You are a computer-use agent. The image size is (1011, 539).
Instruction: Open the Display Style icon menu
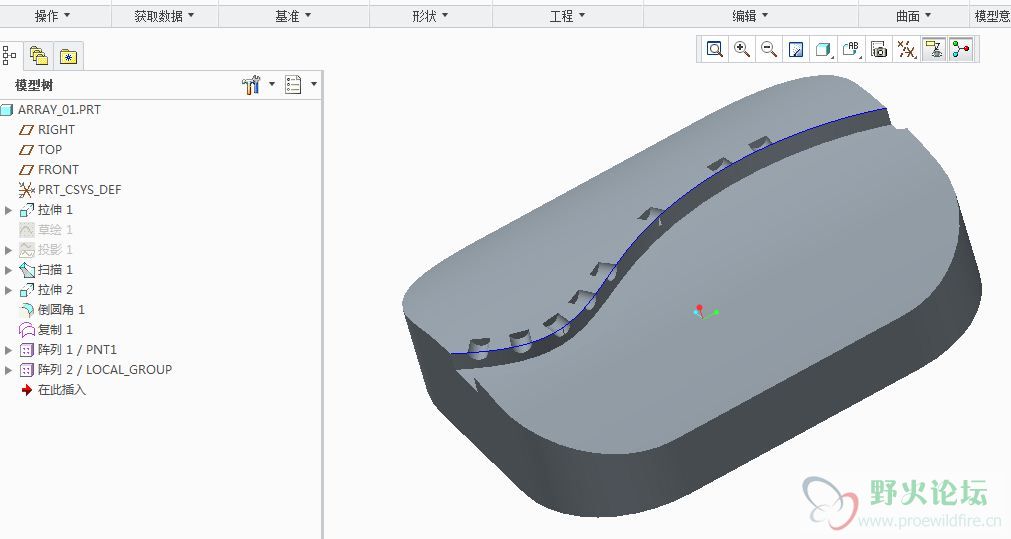click(823, 49)
